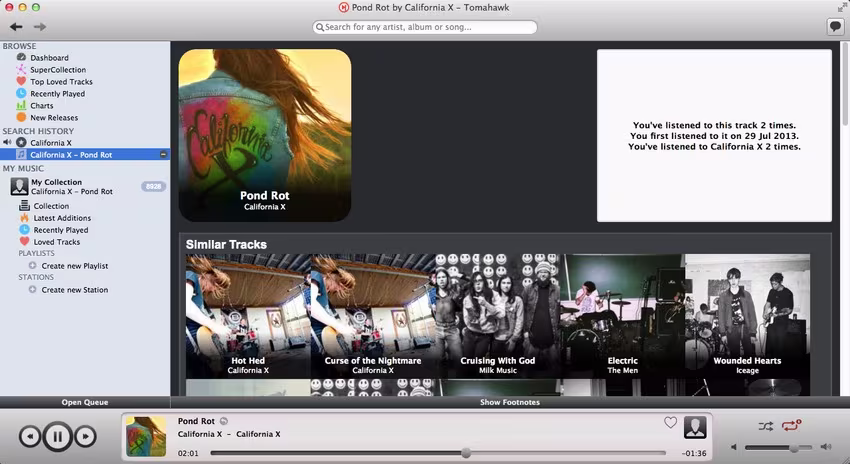850x464 pixels.
Task: Mute volume with the small speaker icon
Action: pos(733,447)
